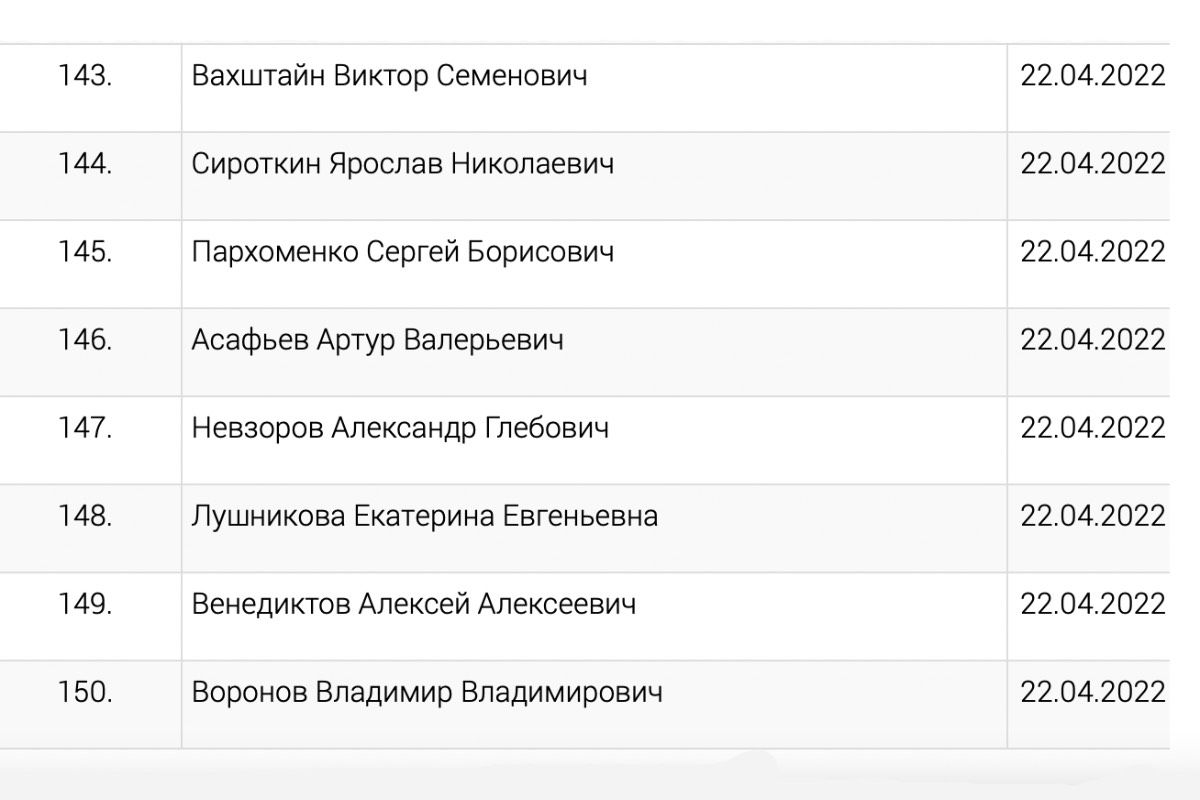Select row number 150

[x=85, y=692]
